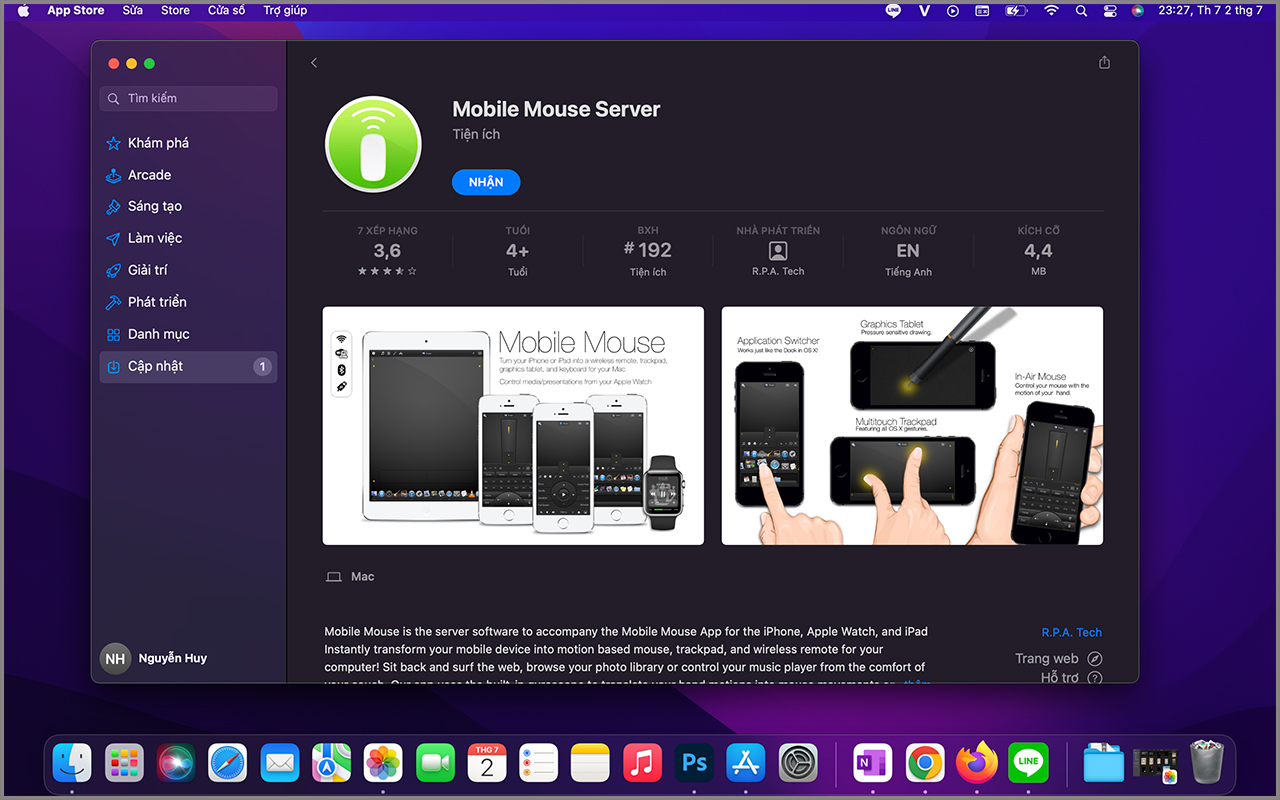This screenshot has height=800, width=1280.
Task: Launch Siri from the dock
Action: pos(176,763)
